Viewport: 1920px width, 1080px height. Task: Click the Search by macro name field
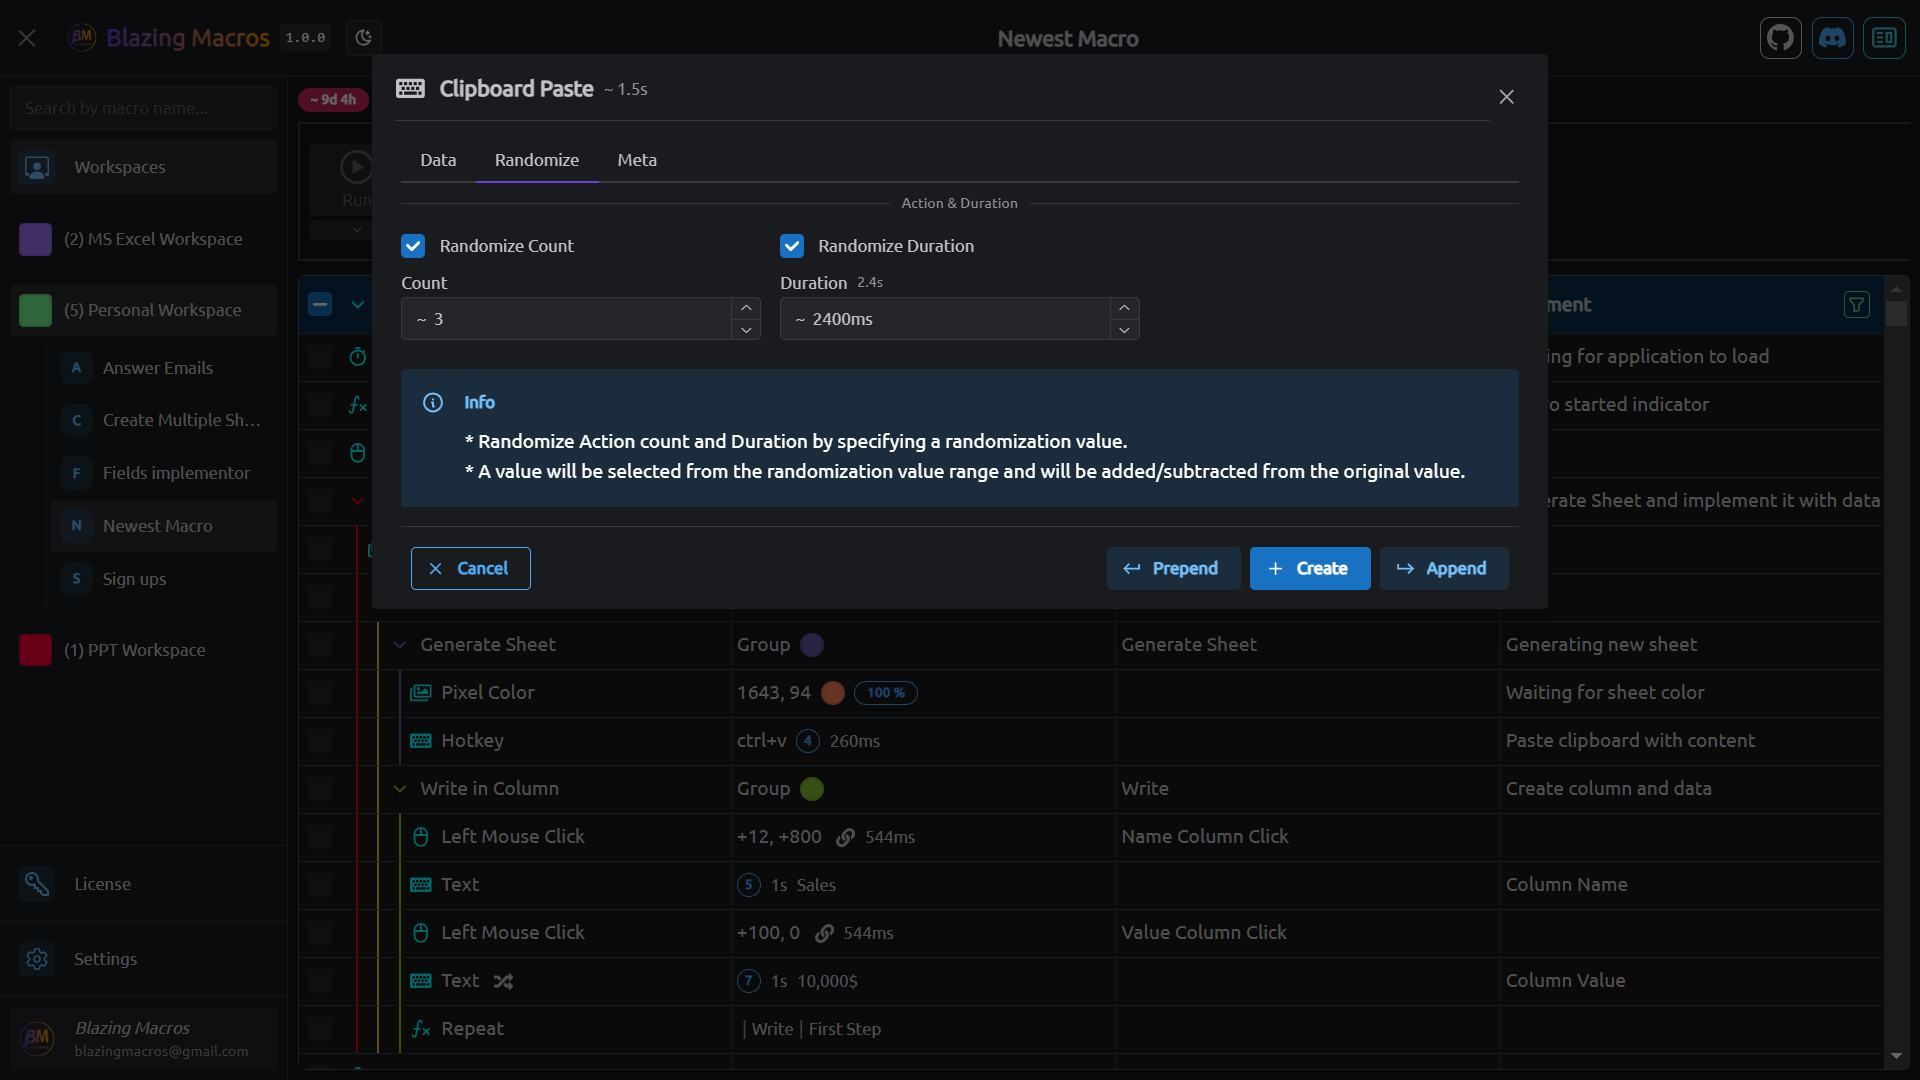point(144,108)
